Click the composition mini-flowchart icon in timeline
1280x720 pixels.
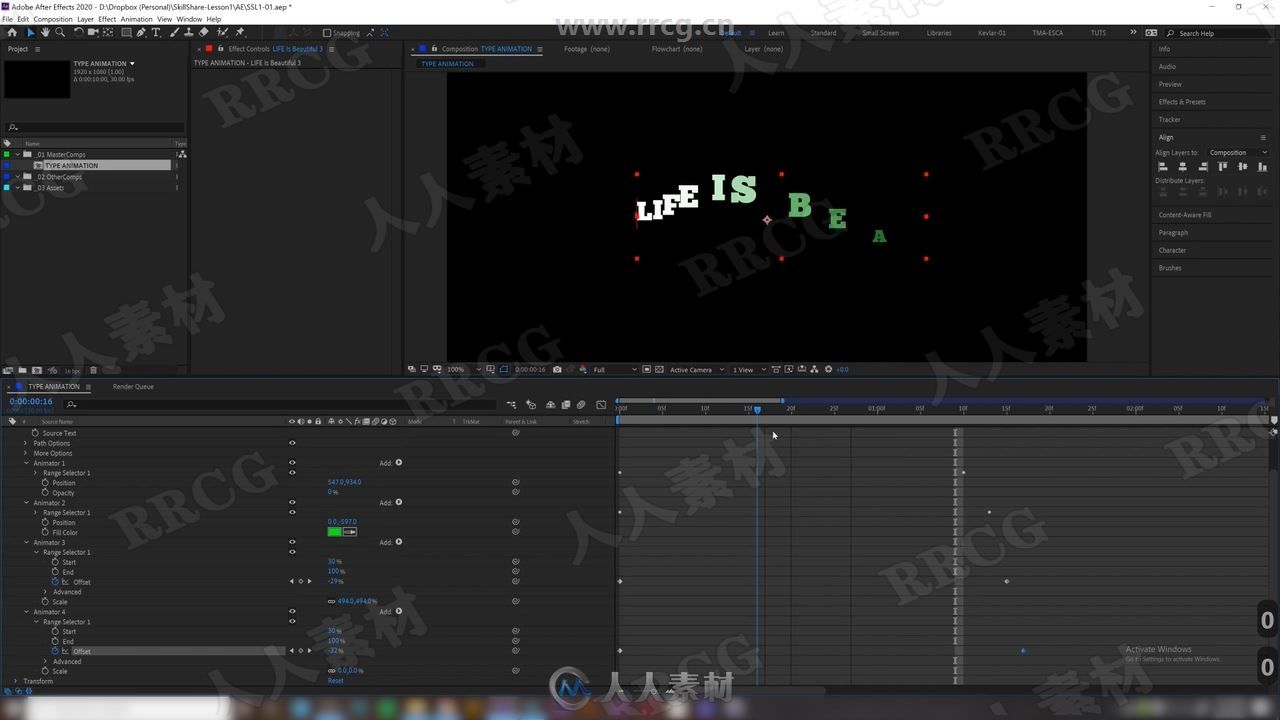pos(511,405)
